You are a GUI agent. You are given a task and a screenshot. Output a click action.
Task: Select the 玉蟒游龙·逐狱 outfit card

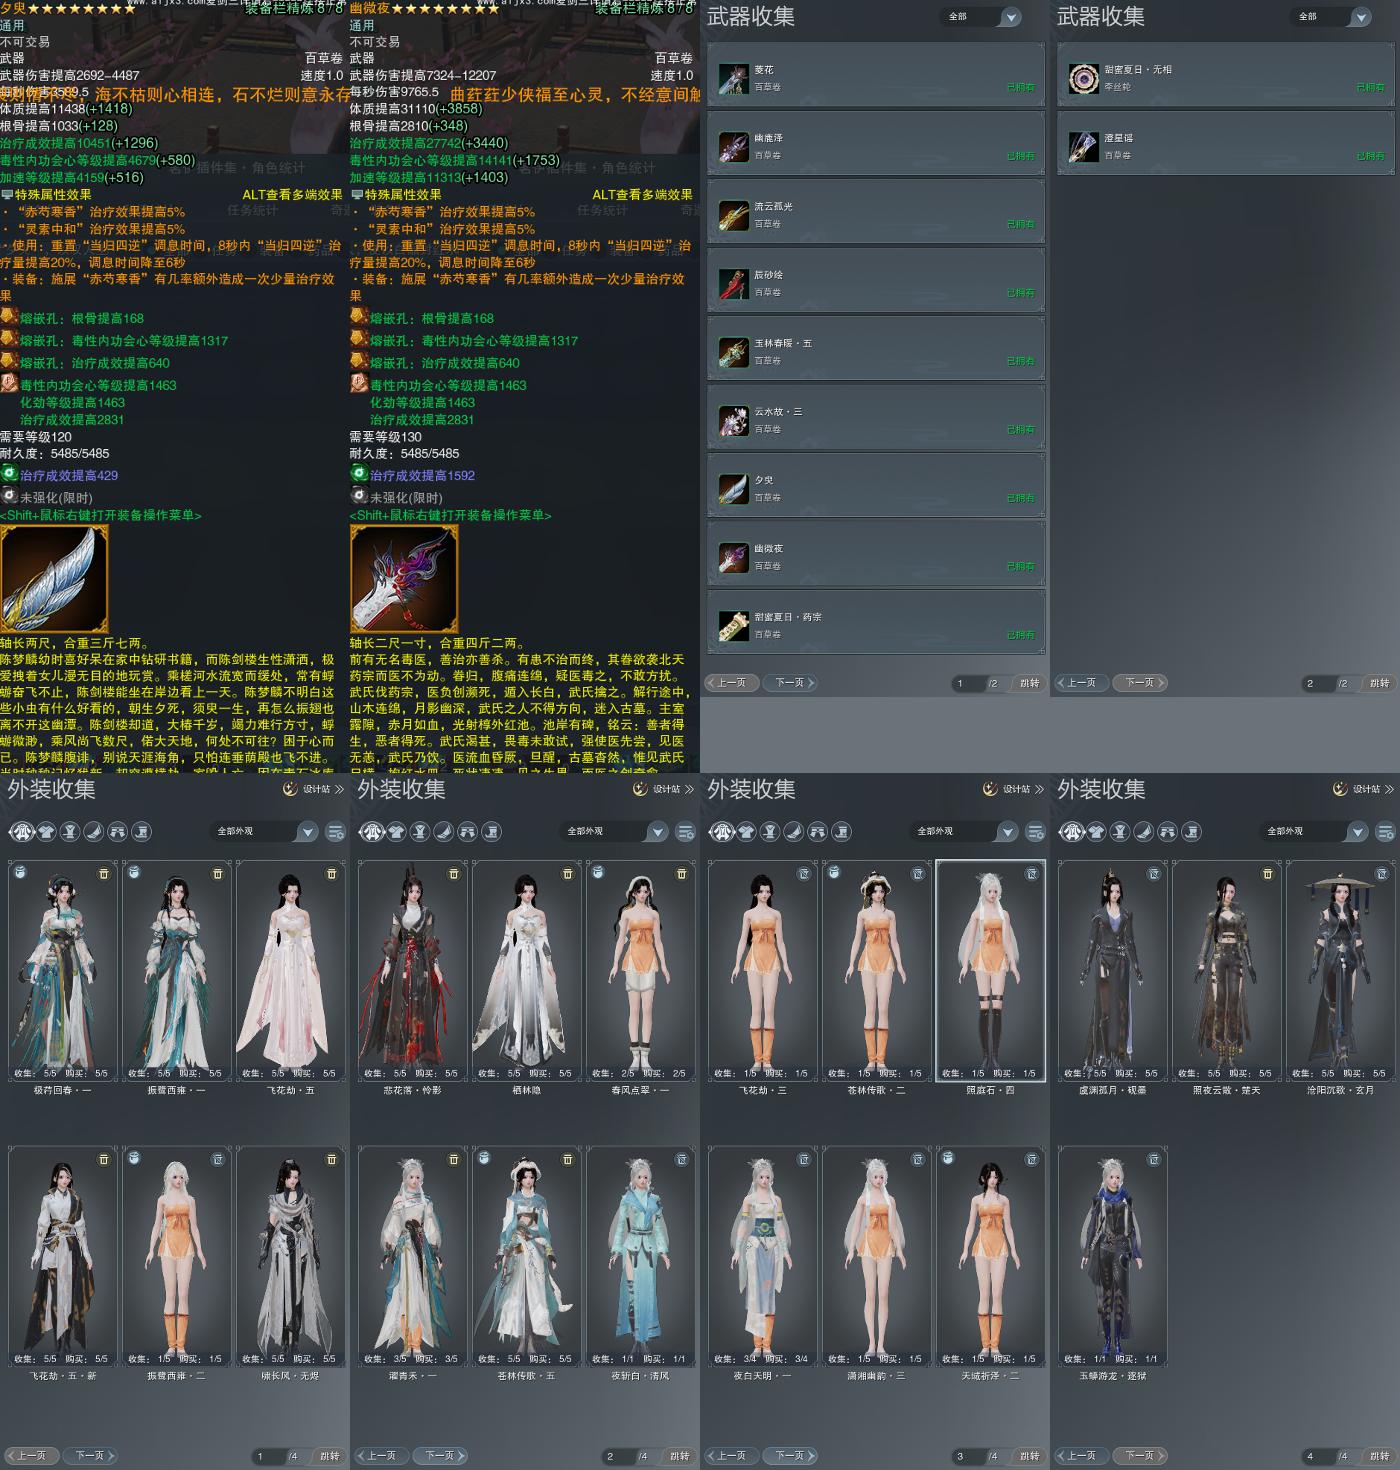pos(1112,1256)
